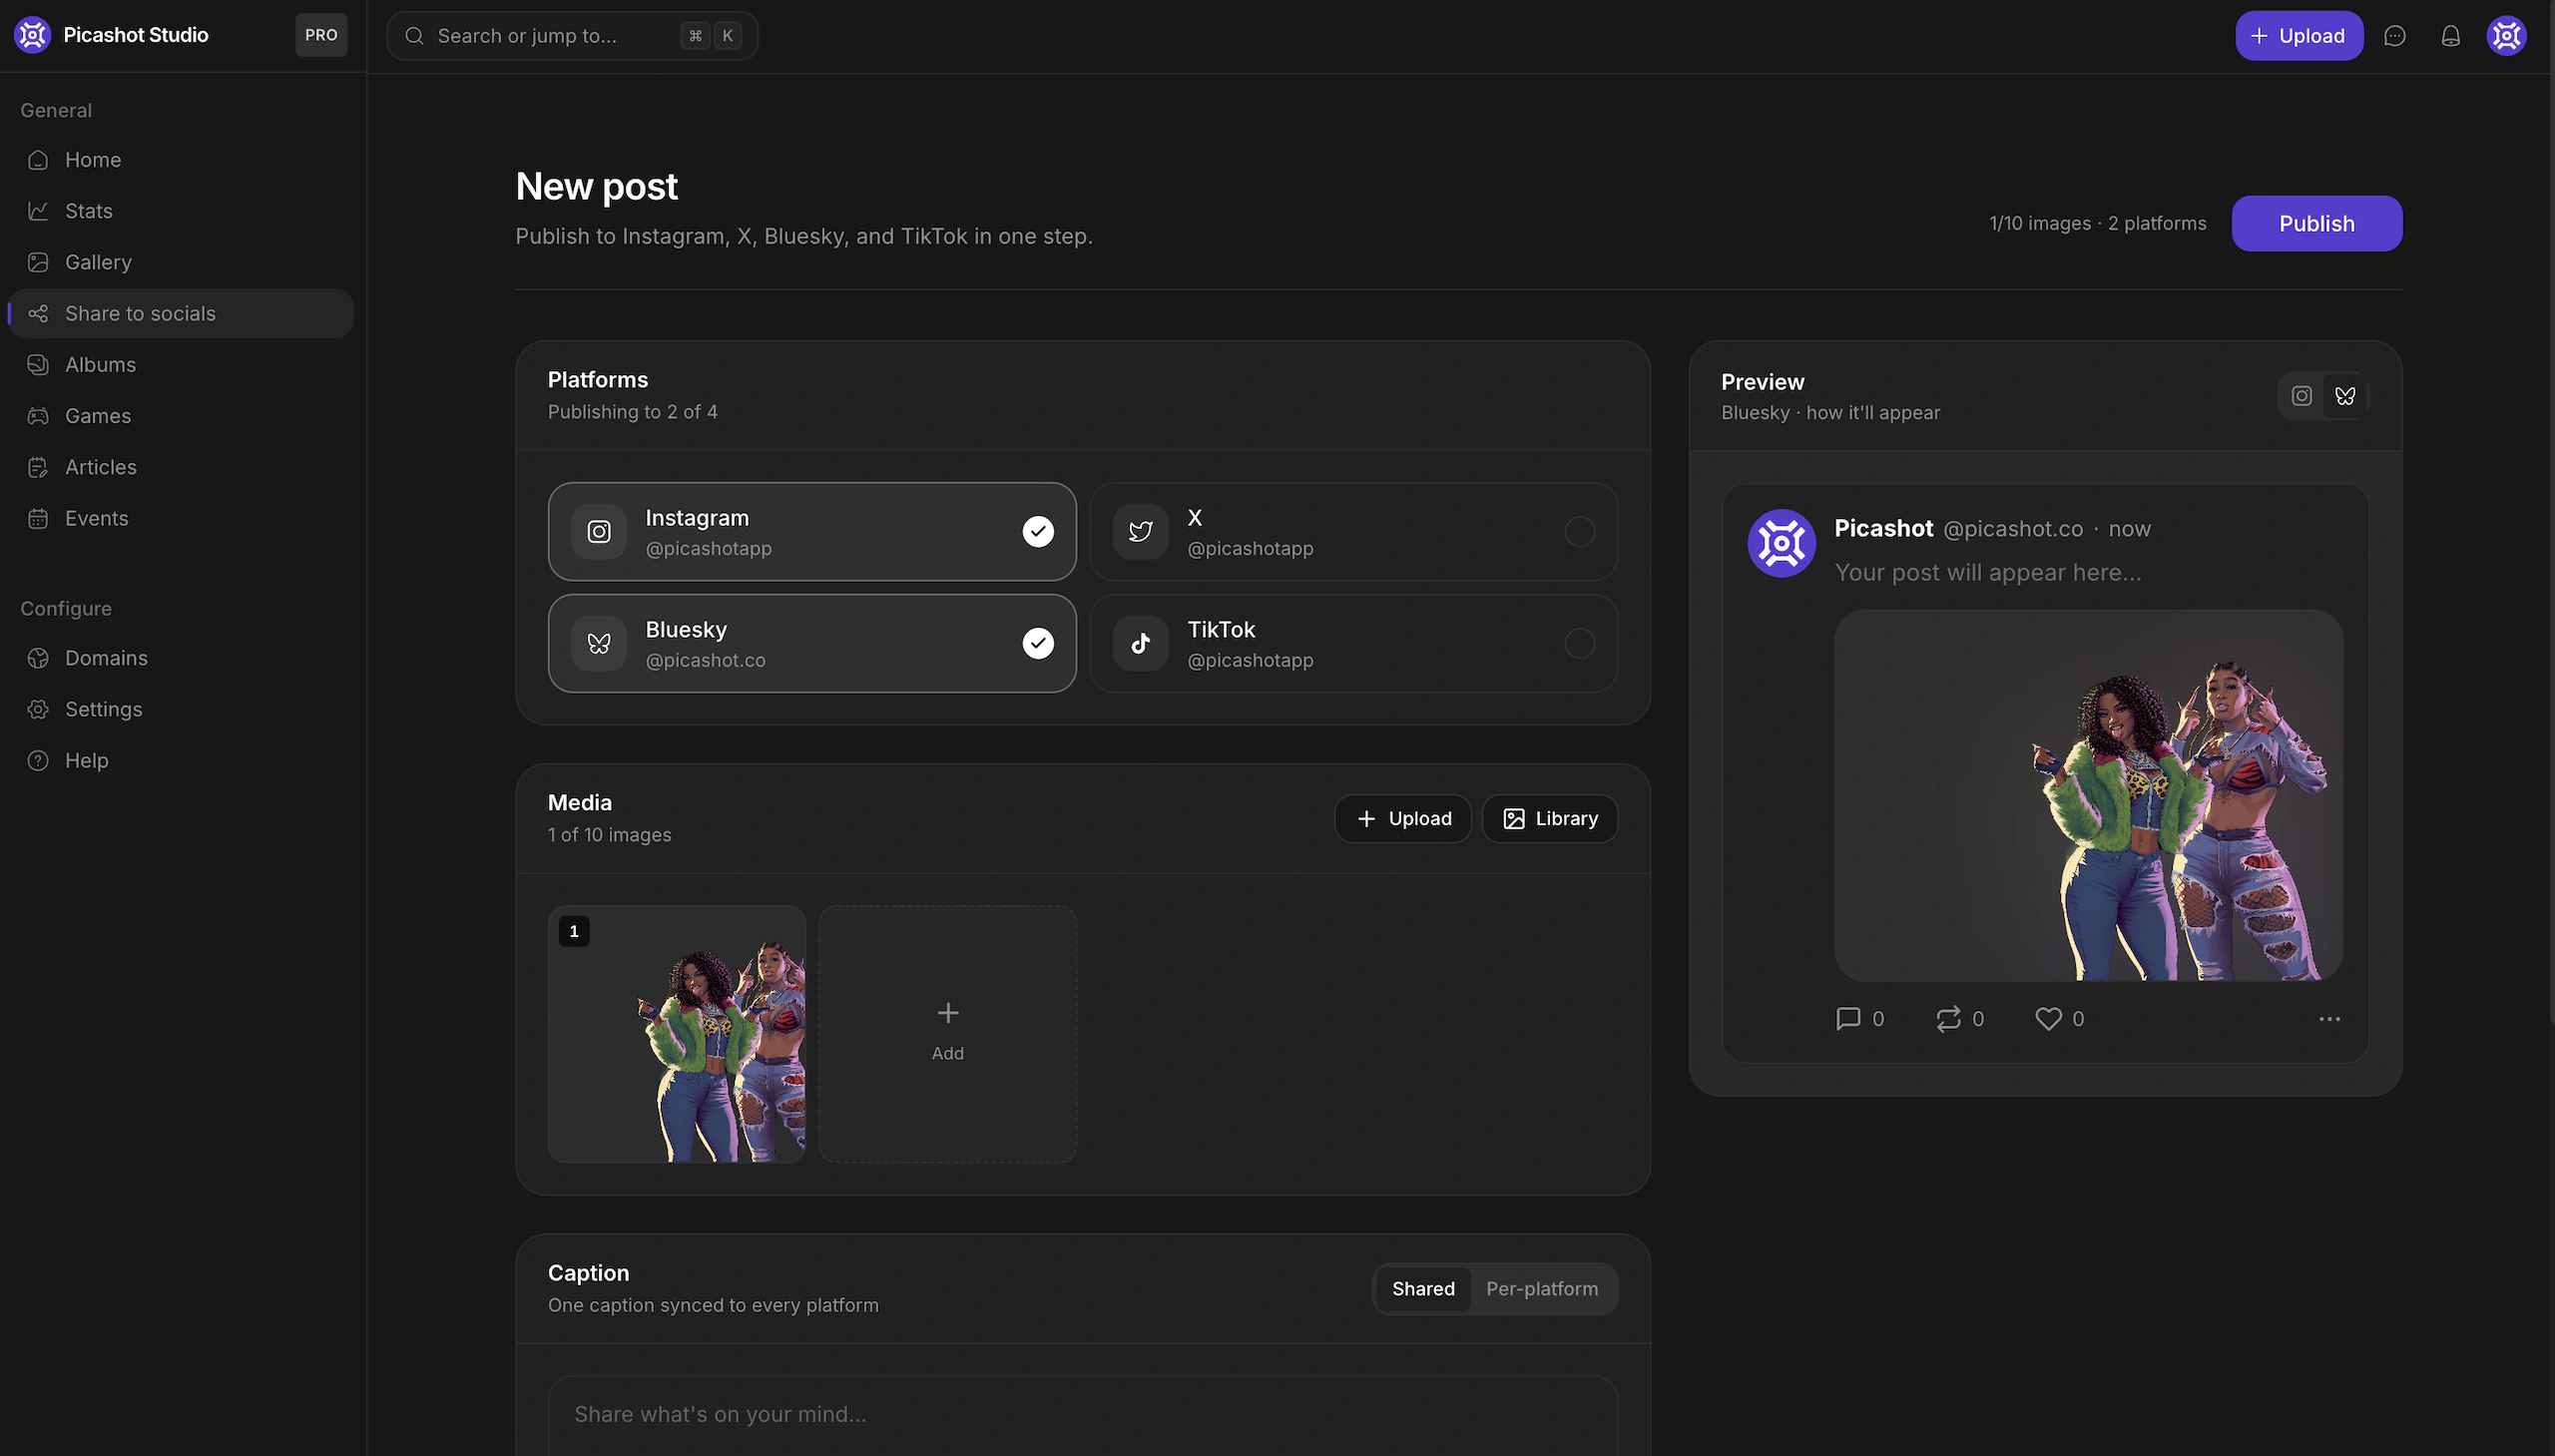The image size is (2555, 1456).
Task: Enable the TikTok platform radio circle
Action: (x=1580, y=644)
